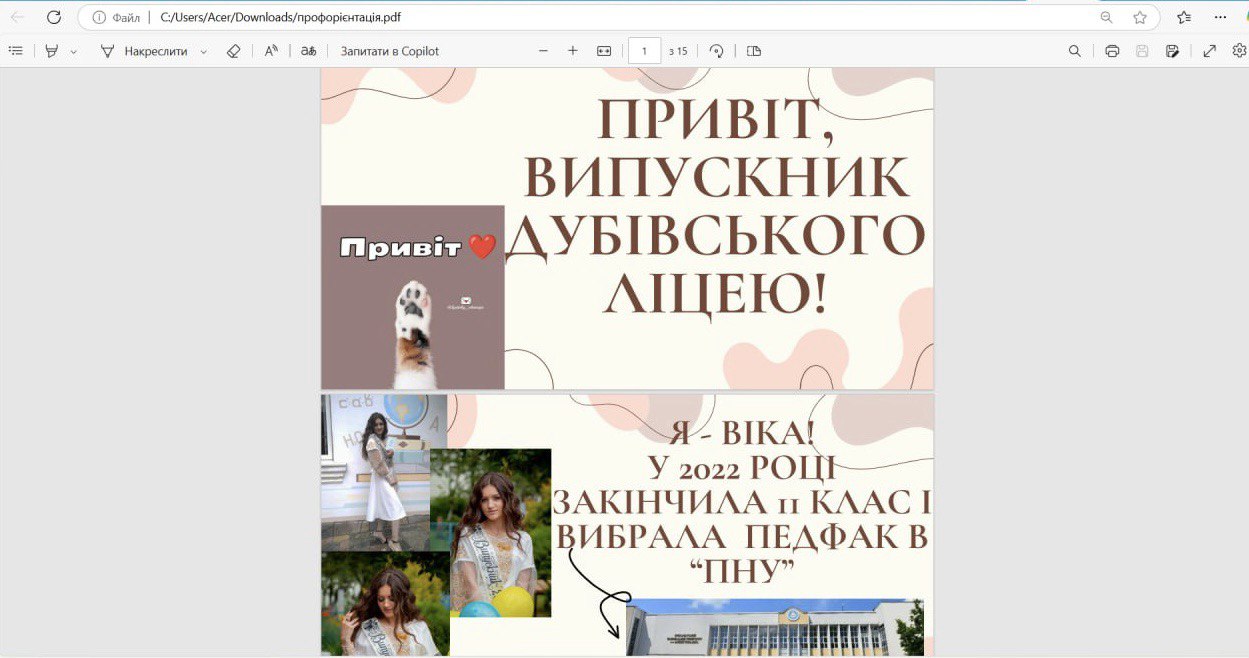This screenshot has width=1249, height=658.
Task: Print the PDF document
Action: pos(1112,51)
